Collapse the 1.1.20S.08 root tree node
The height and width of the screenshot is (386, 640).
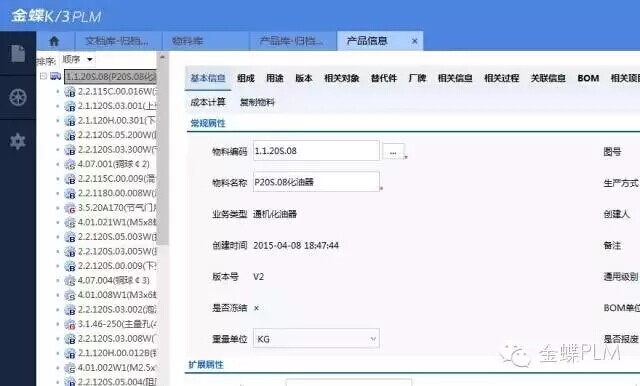[x=43, y=76]
